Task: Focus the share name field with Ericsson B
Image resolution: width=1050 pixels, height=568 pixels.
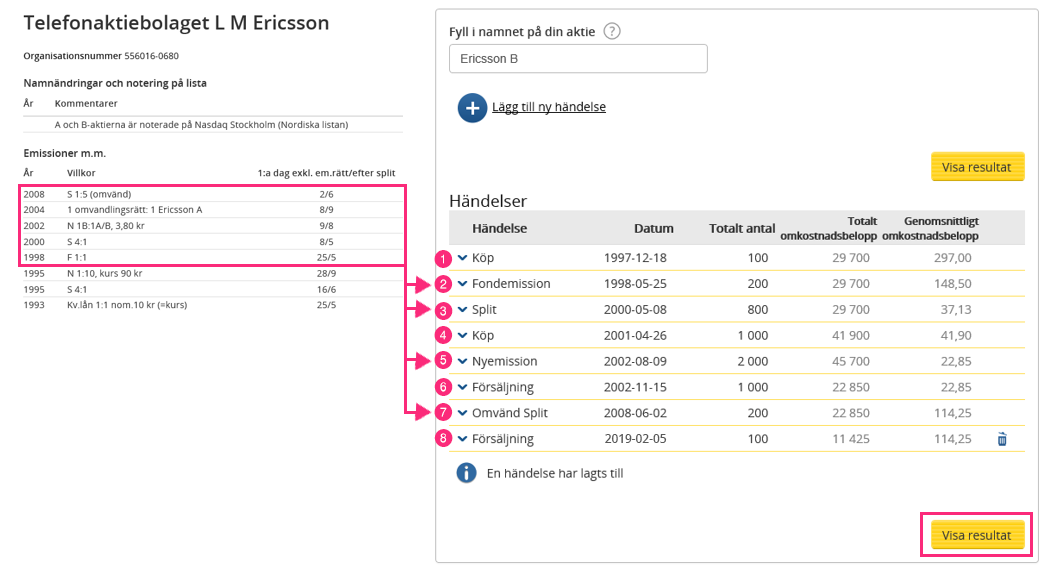Action: pos(578,59)
